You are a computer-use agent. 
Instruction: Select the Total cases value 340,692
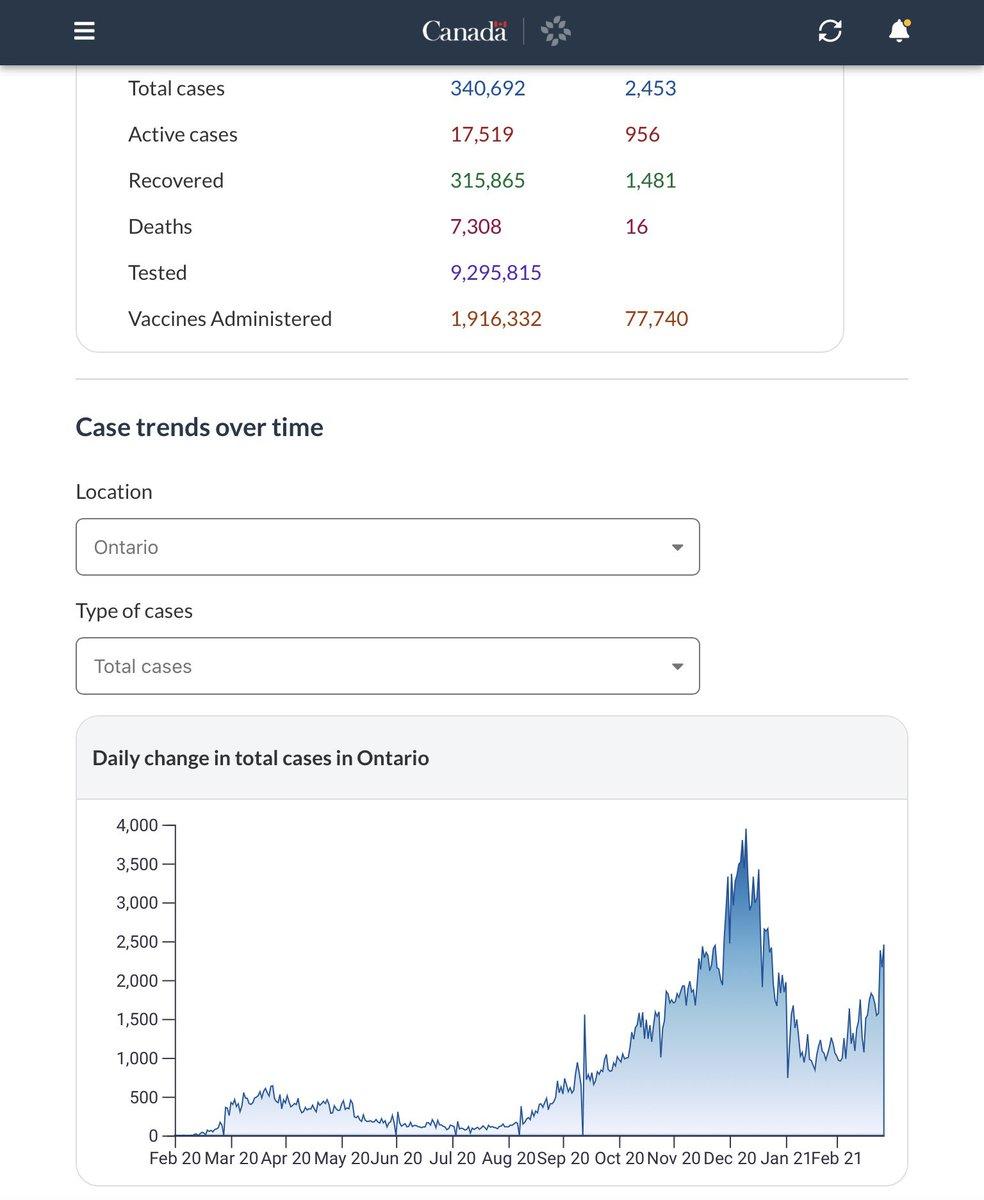[487, 88]
